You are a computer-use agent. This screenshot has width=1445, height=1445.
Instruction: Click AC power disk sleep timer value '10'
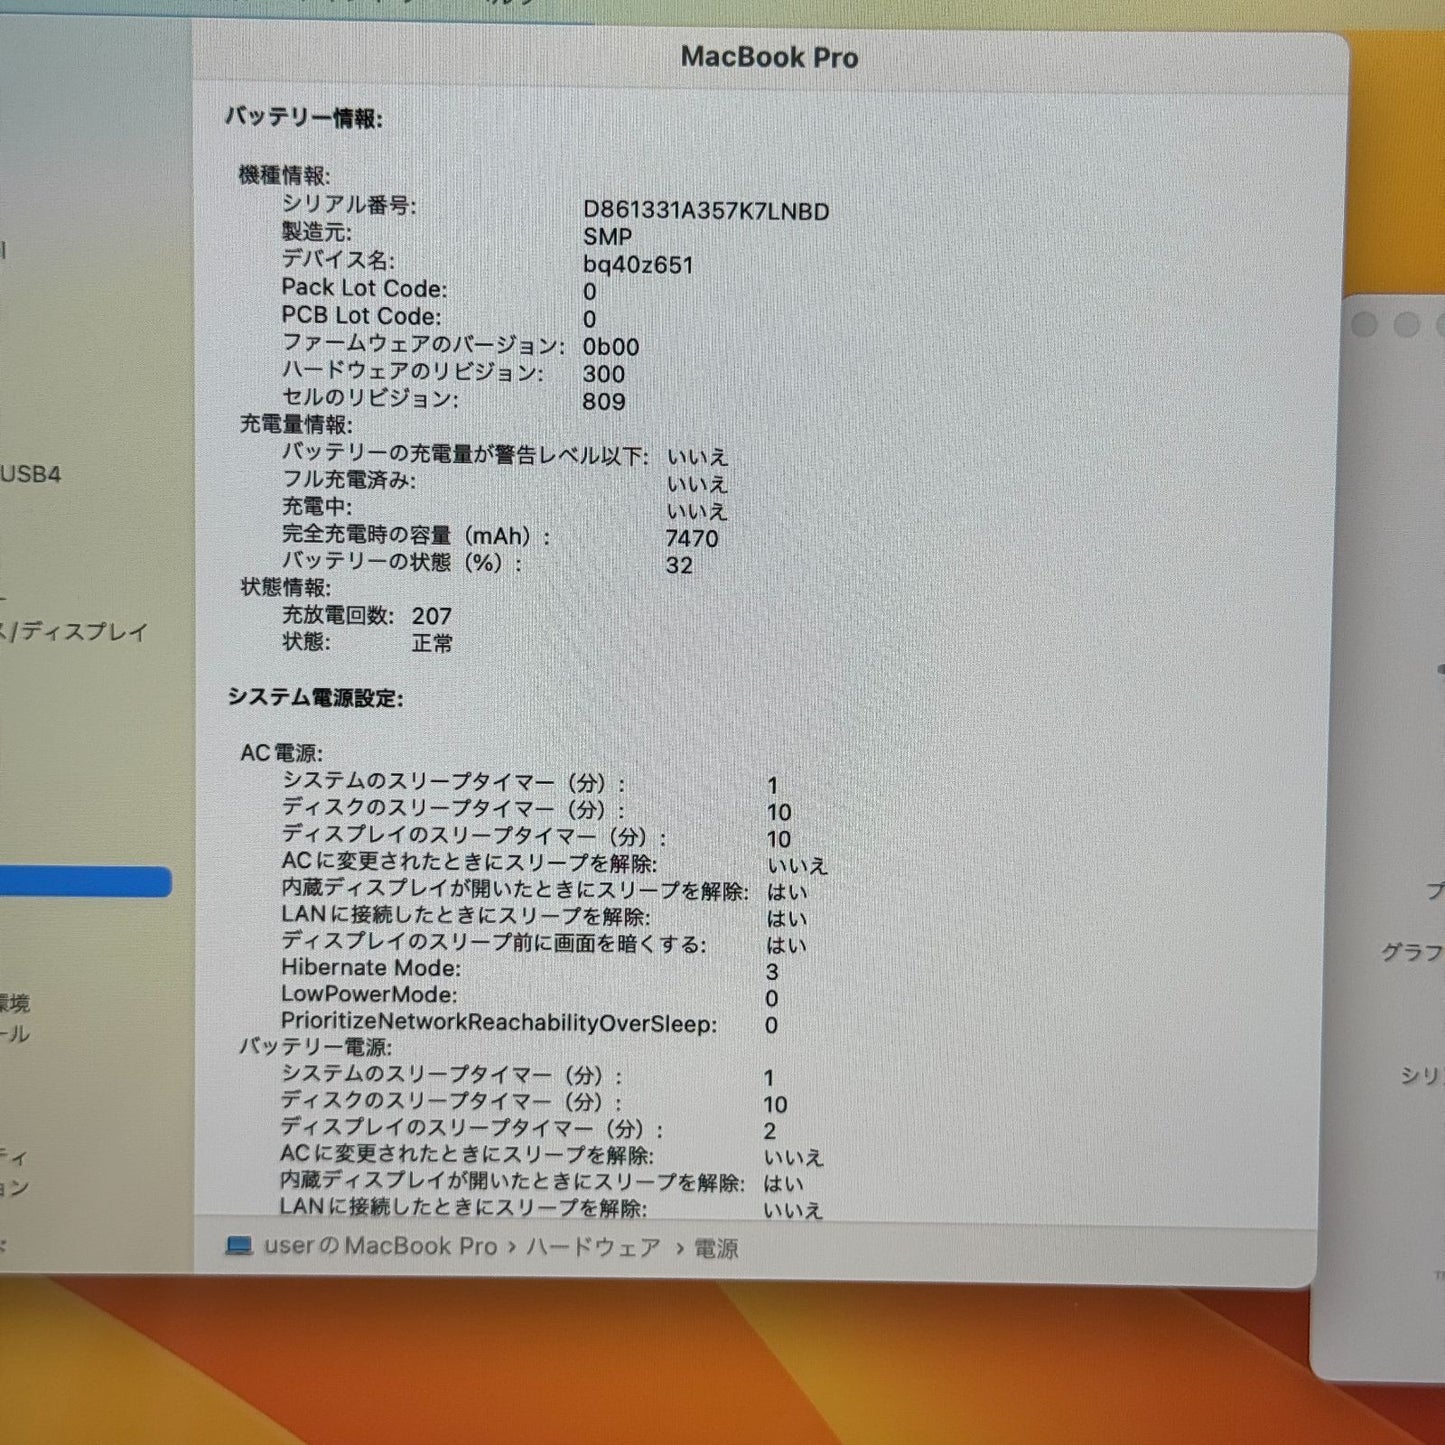click(779, 812)
